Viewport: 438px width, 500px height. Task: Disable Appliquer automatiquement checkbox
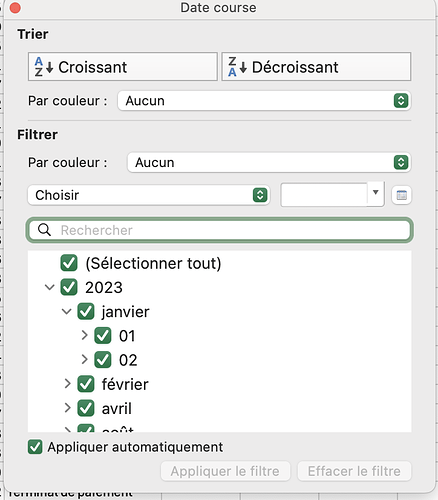coord(35,447)
